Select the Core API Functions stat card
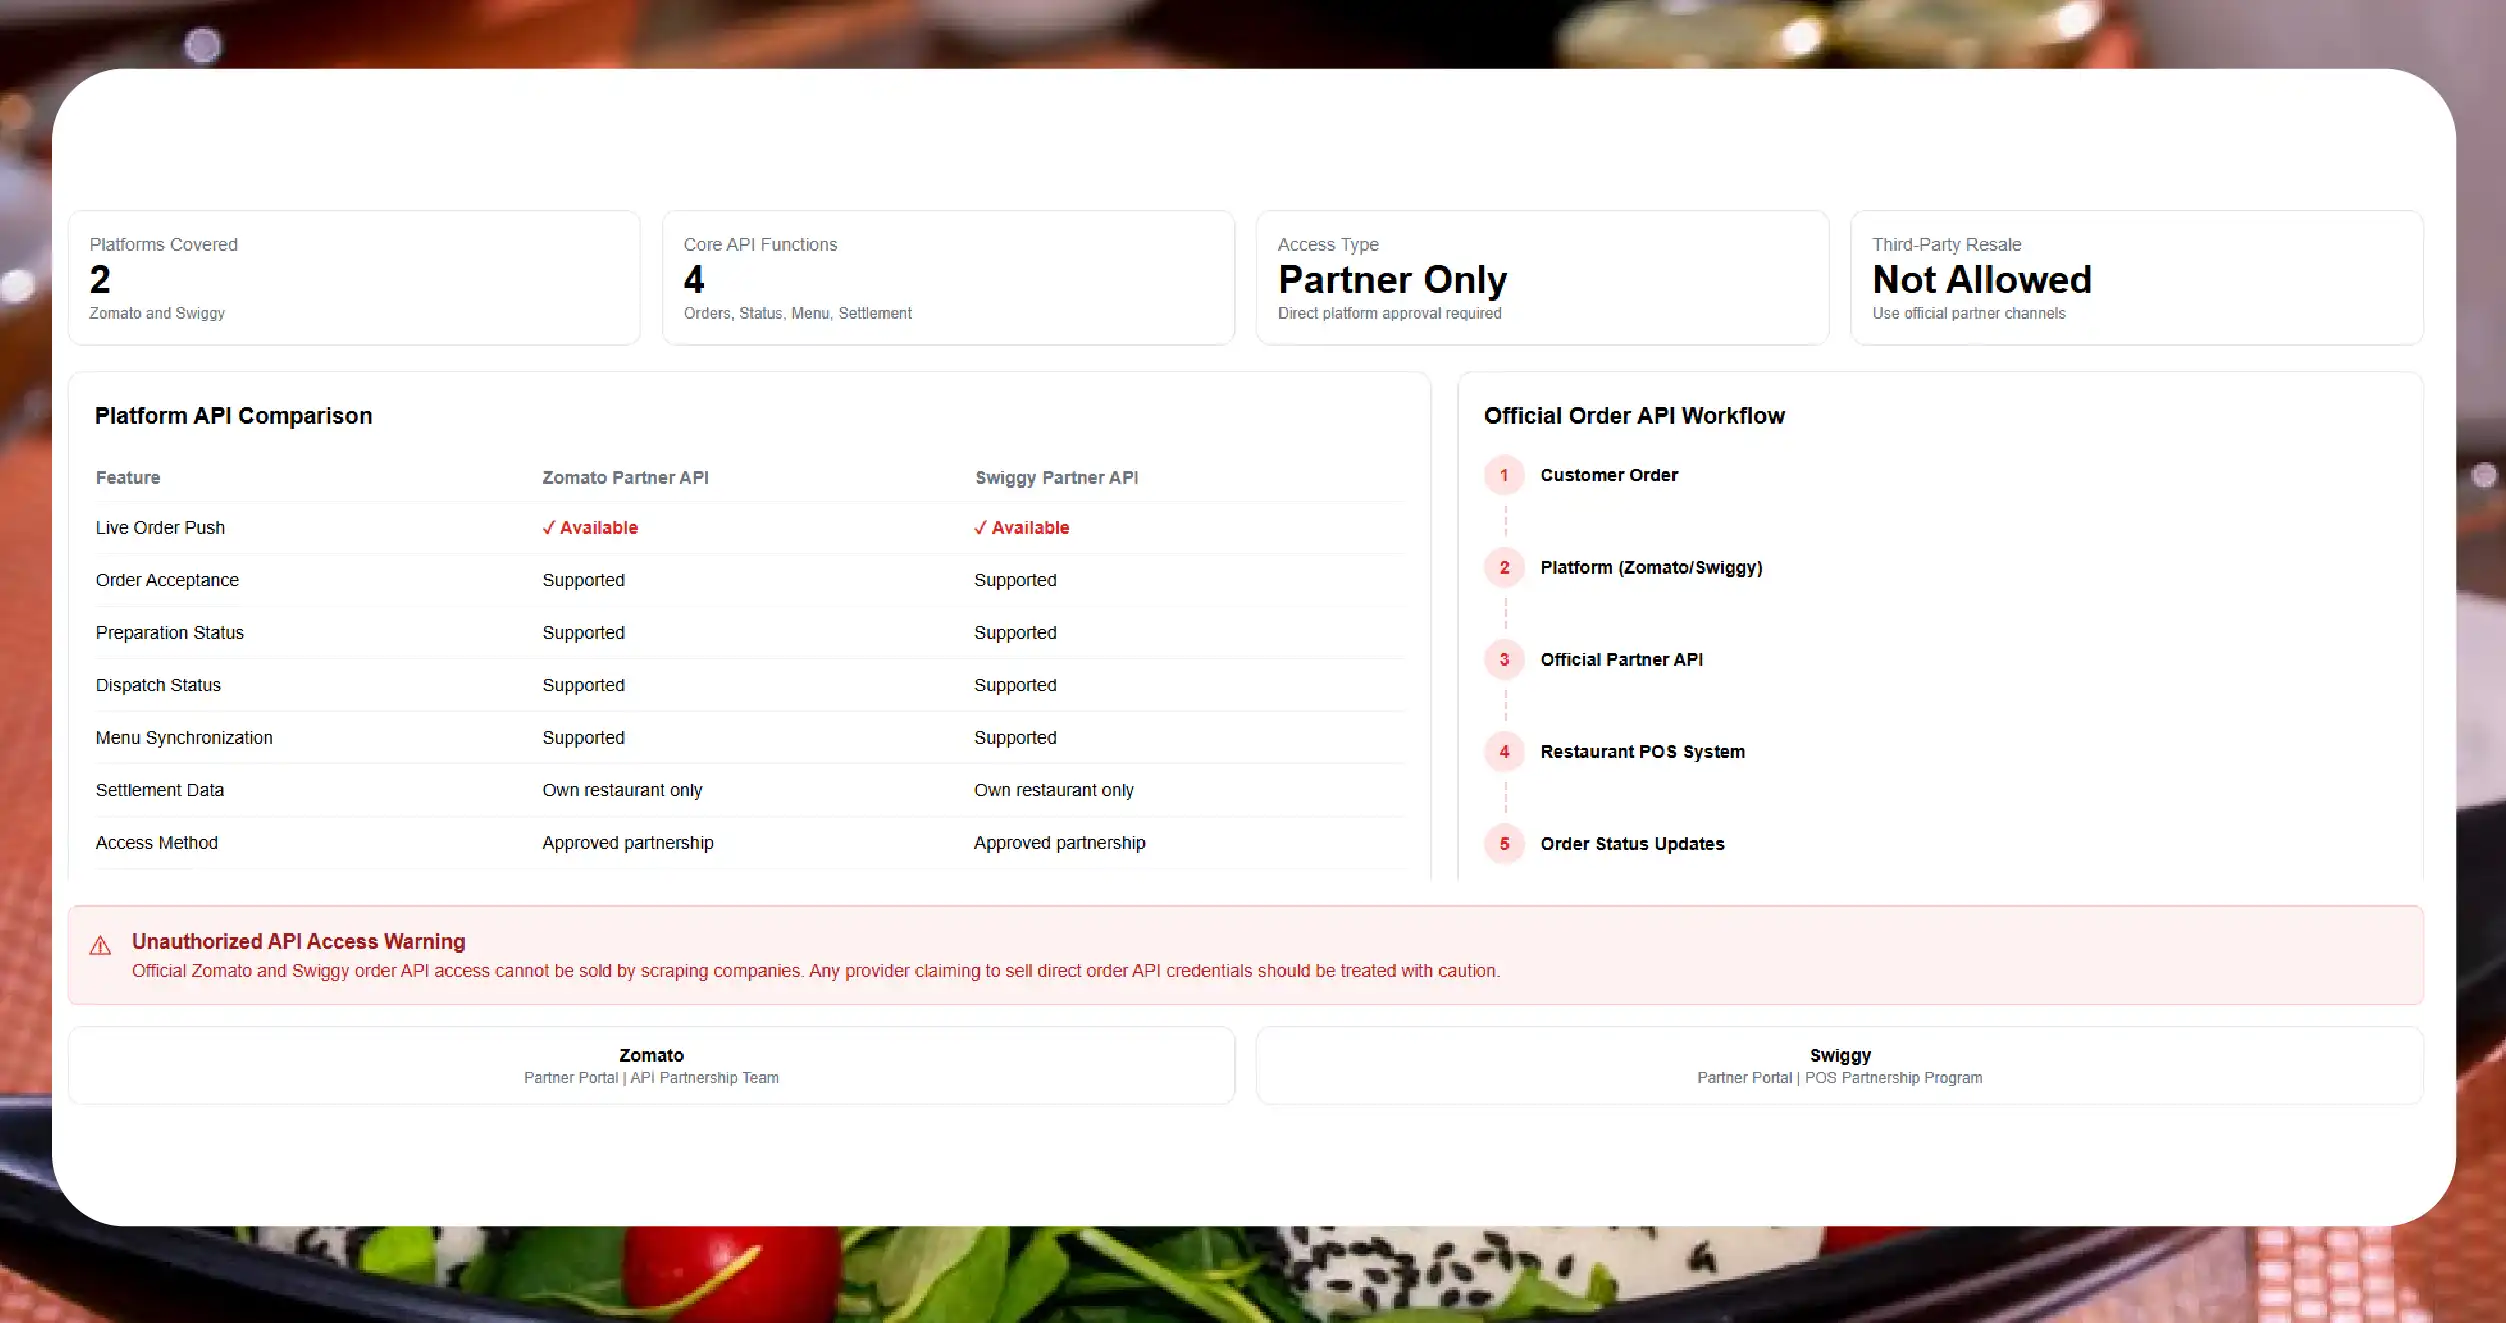 click(x=948, y=277)
